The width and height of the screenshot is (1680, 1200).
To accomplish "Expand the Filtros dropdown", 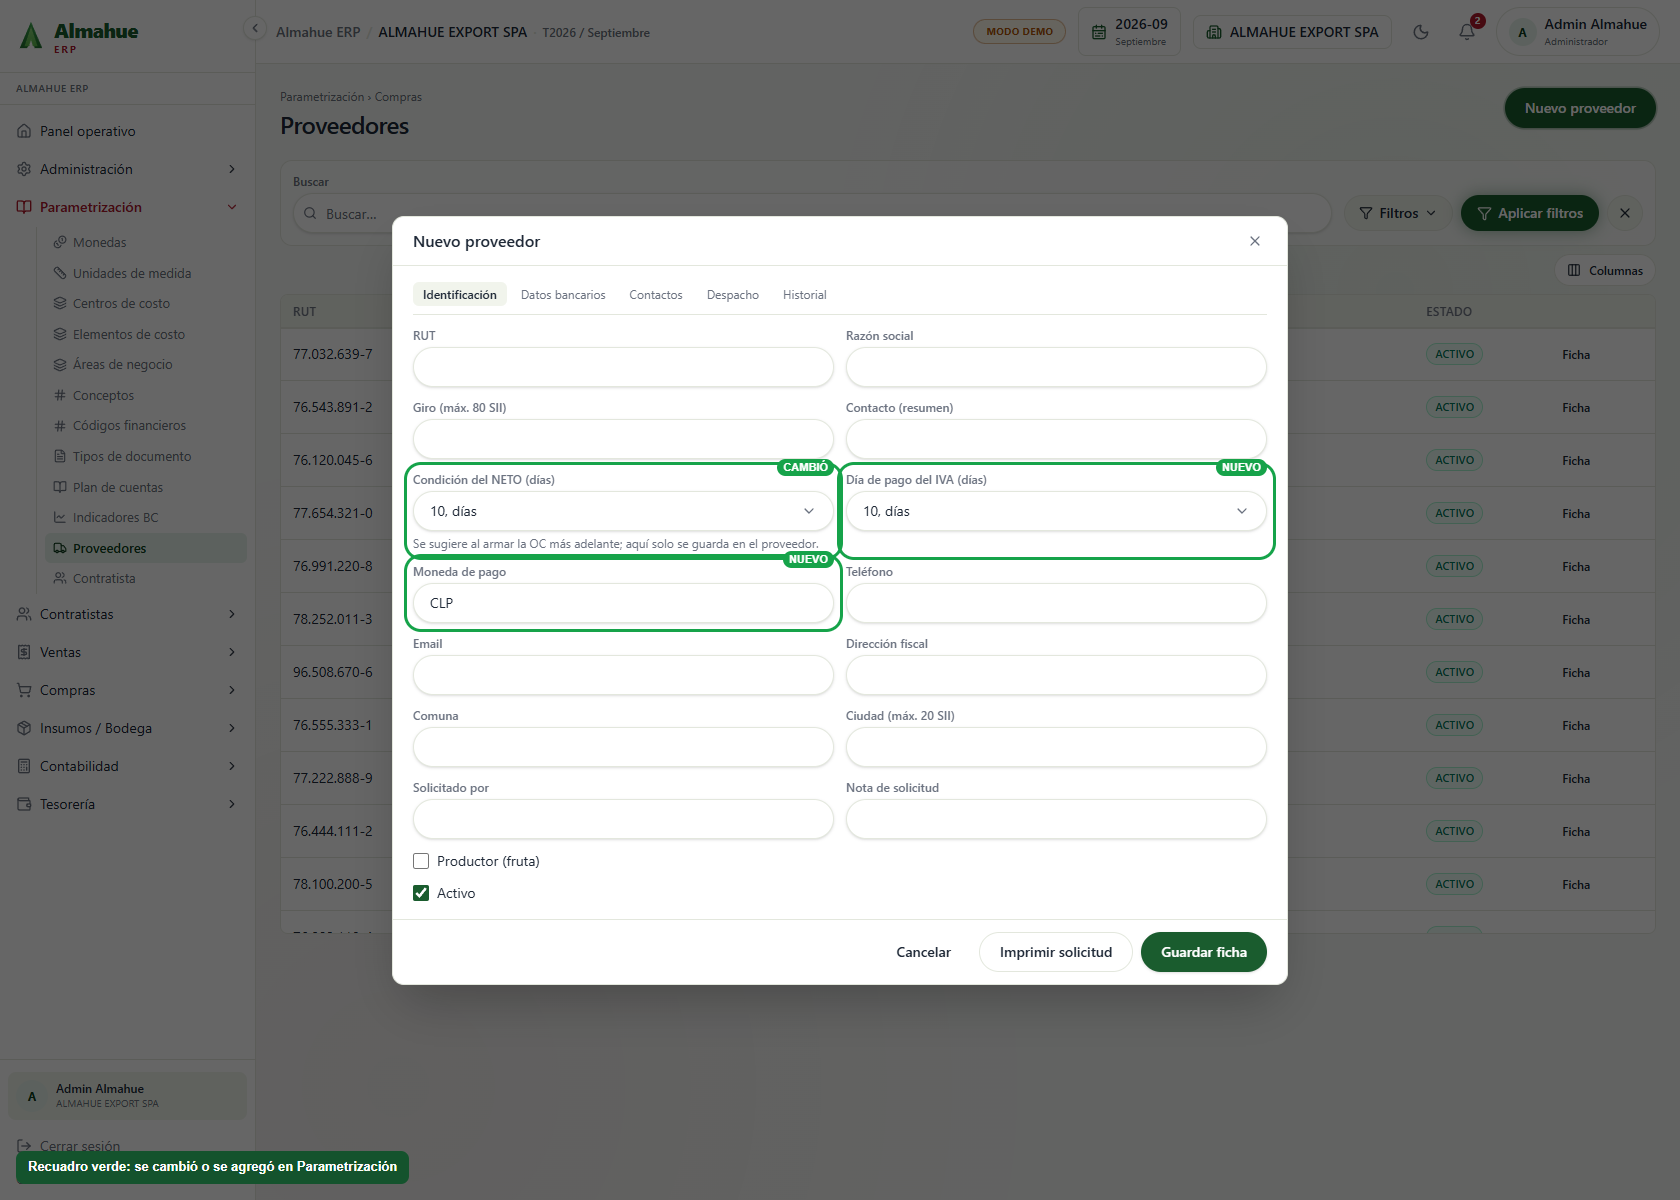I will pos(1398,213).
